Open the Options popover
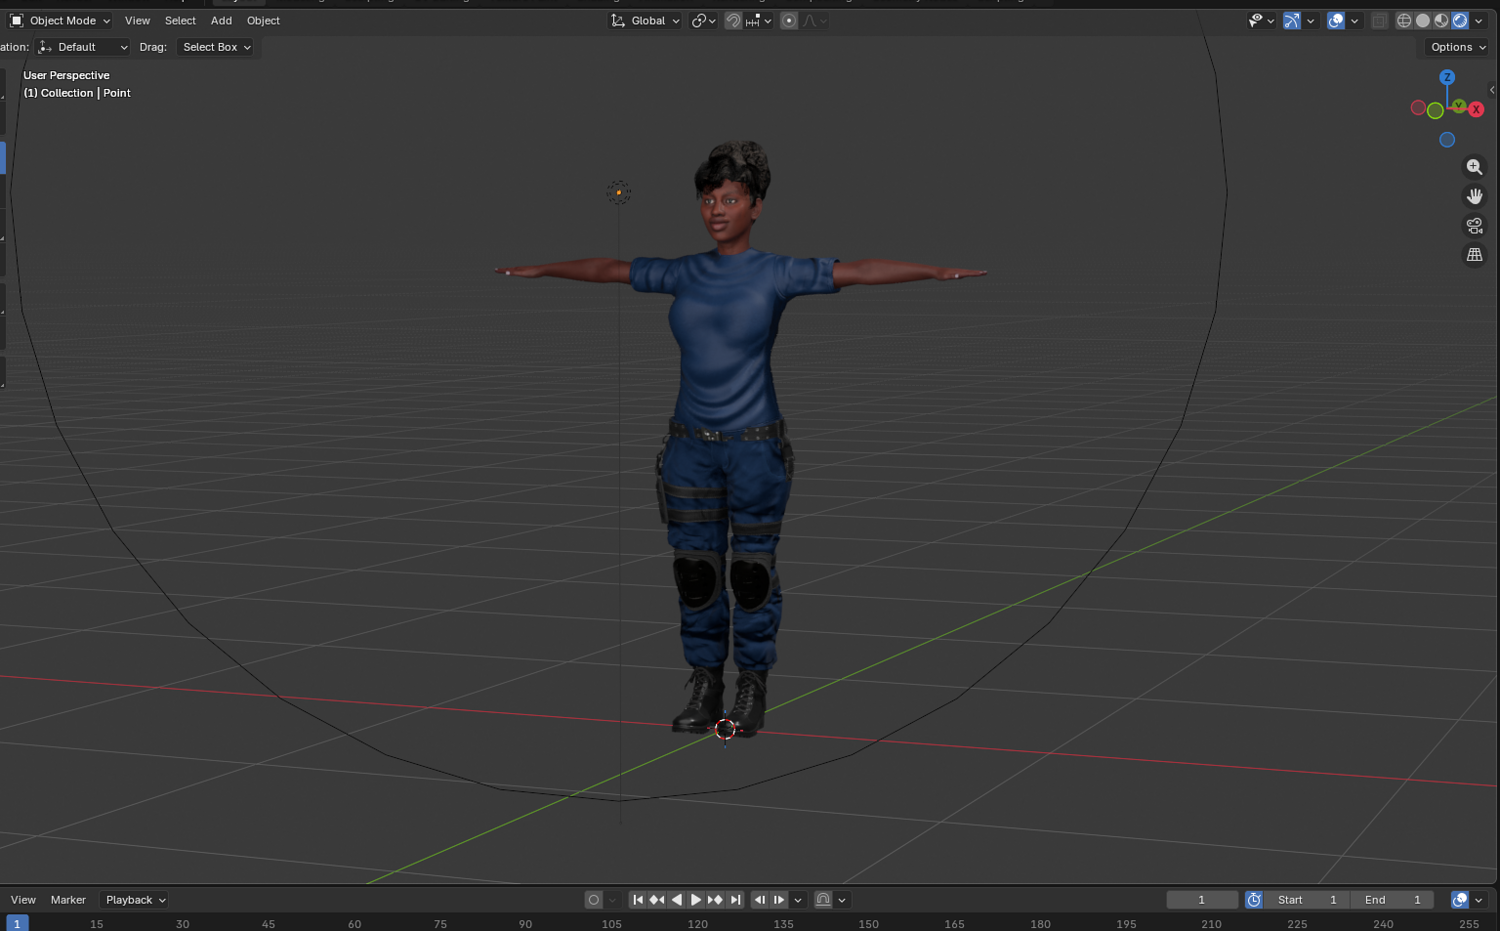This screenshot has height=931, width=1500. pos(1457,47)
